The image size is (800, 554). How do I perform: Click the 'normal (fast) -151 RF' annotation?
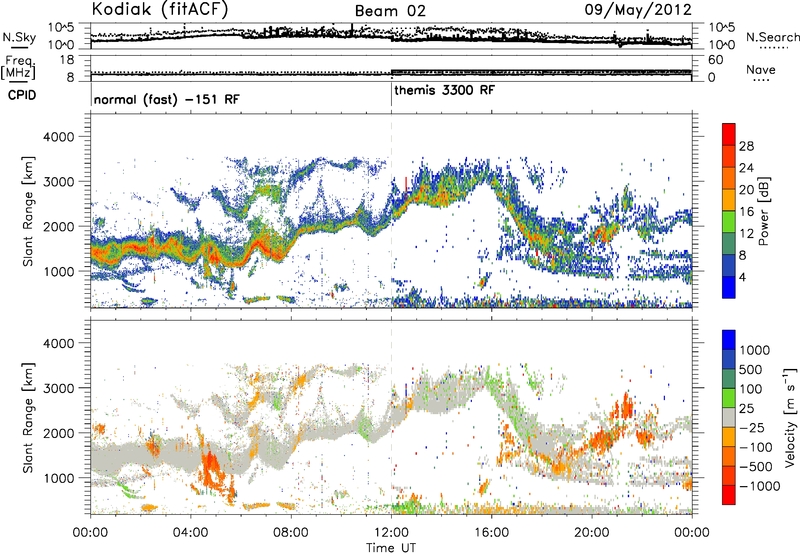click(x=166, y=99)
